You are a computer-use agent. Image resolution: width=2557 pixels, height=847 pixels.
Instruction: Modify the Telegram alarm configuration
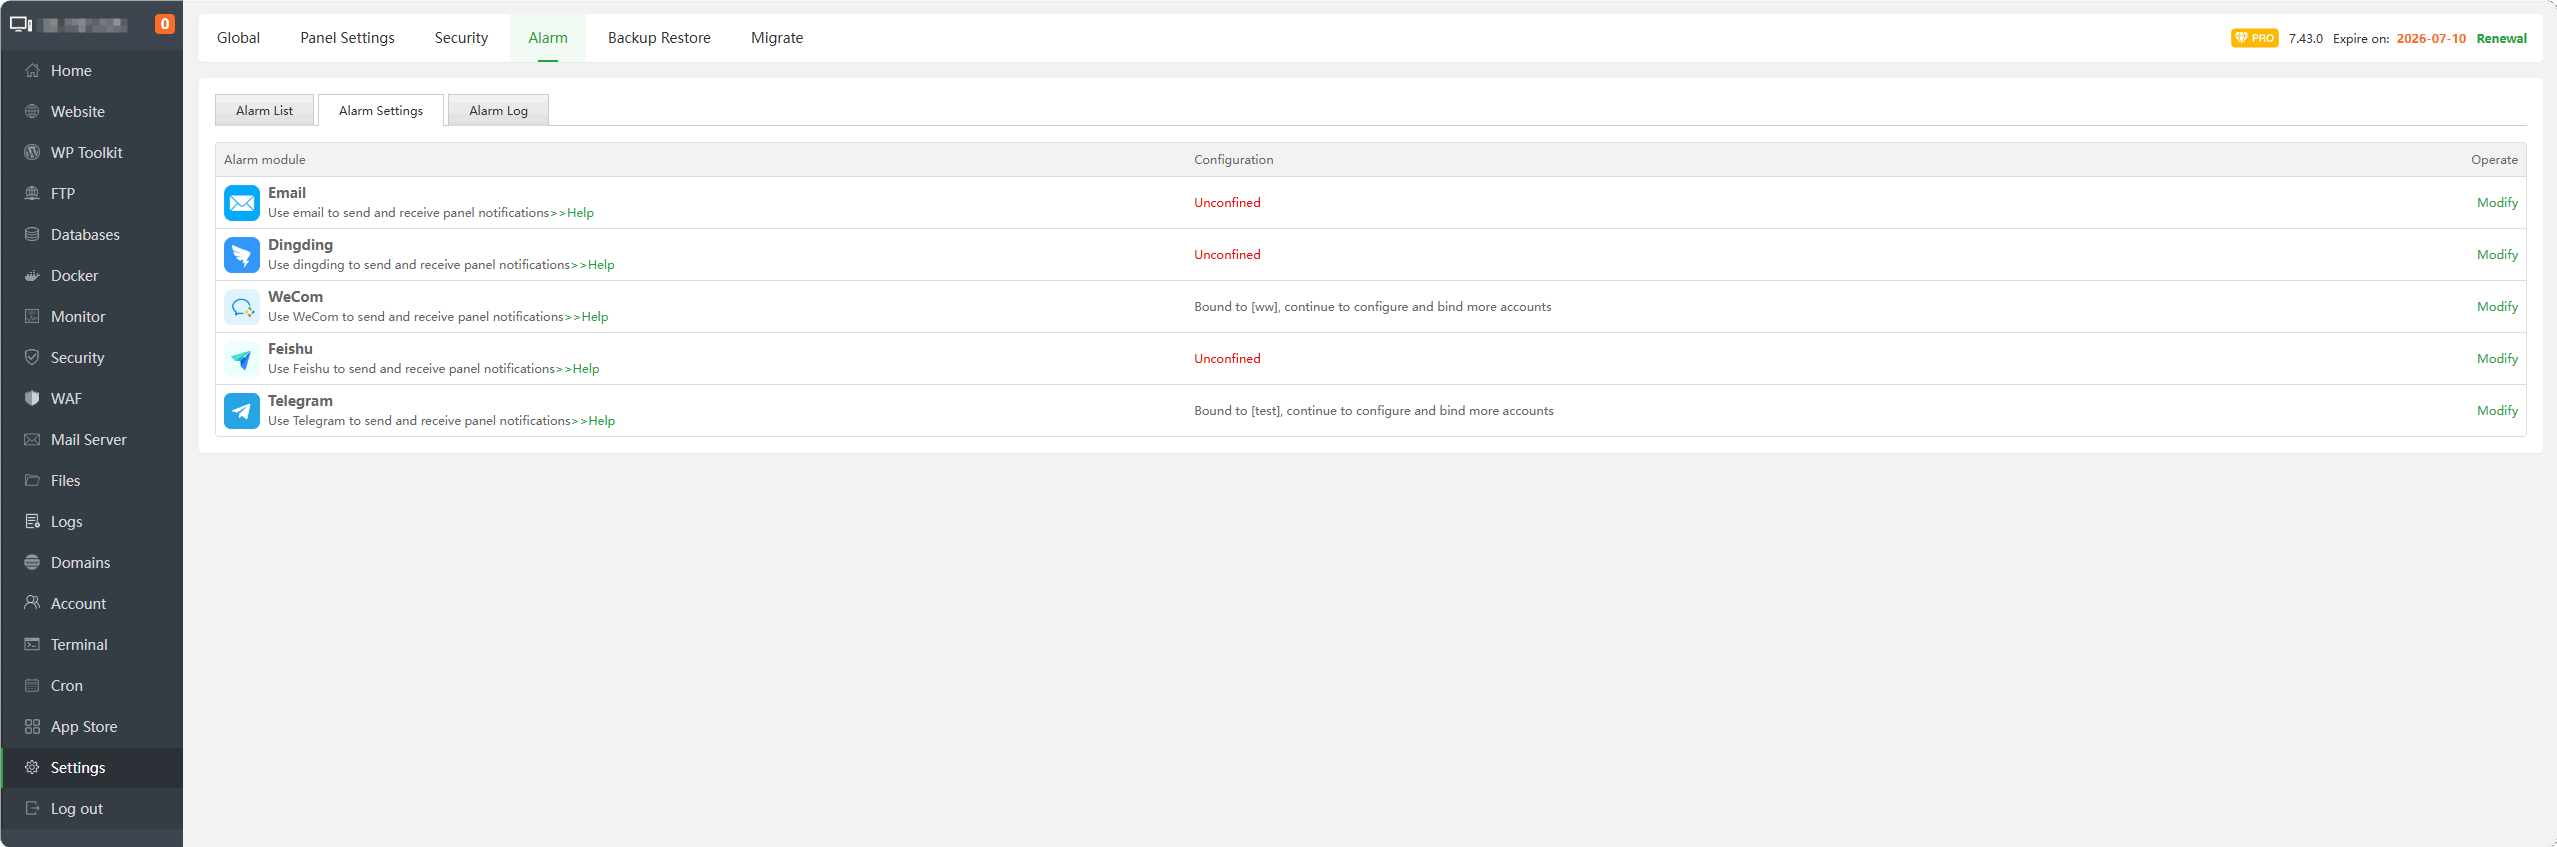(x=2496, y=411)
